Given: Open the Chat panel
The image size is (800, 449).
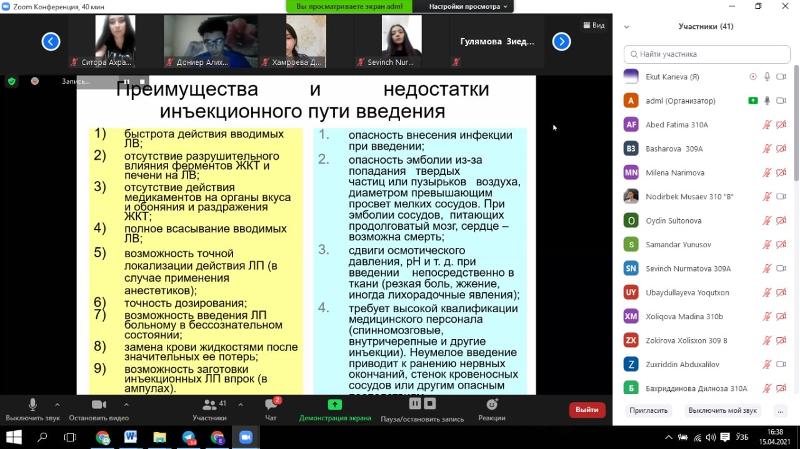Looking at the screenshot, I should coord(270,404).
